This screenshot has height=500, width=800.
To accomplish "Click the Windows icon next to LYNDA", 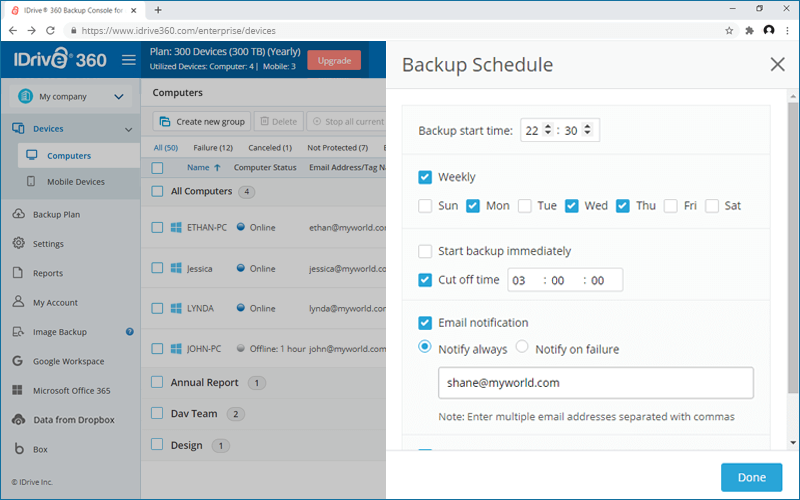I will (x=176, y=308).
